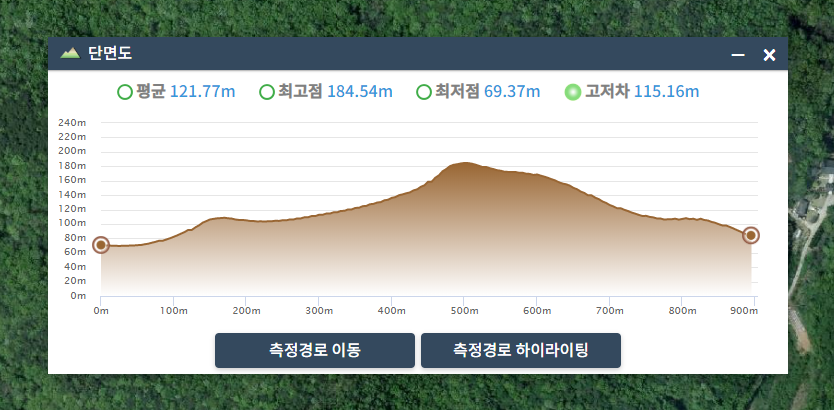
Task: Click the 500m distance axis label
Action: pyautogui.click(x=464, y=311)
